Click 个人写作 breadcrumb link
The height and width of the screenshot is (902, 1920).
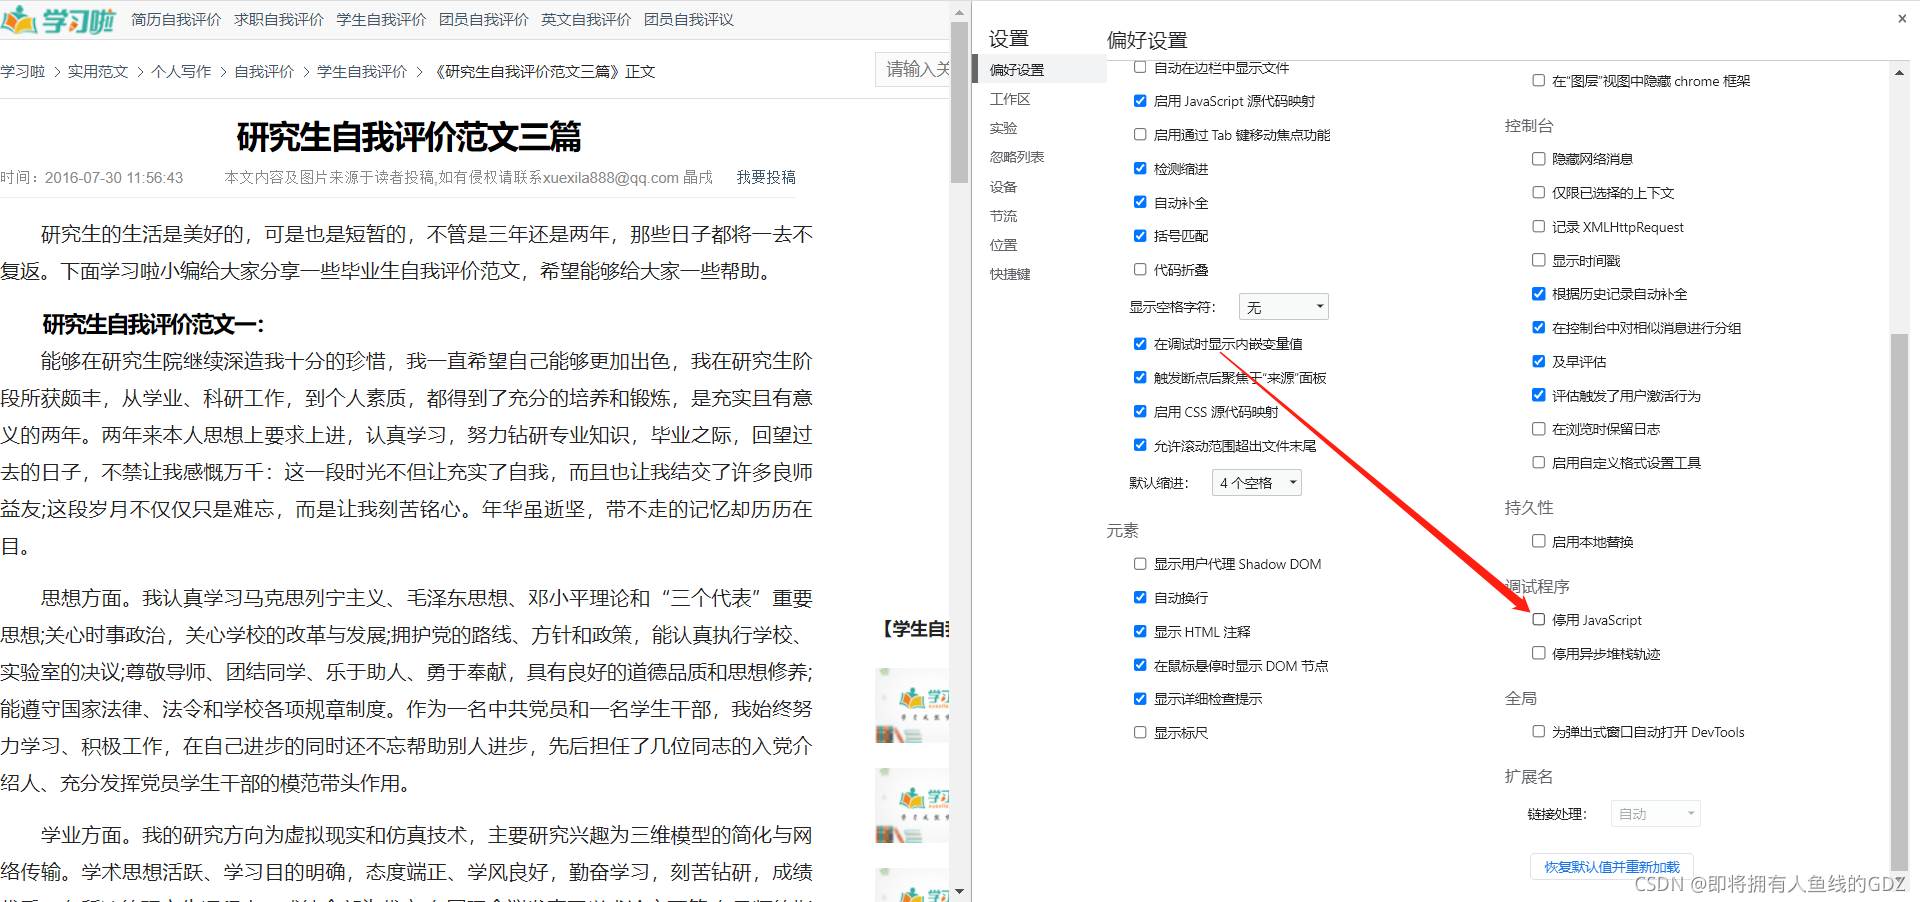tap(181, 72)
